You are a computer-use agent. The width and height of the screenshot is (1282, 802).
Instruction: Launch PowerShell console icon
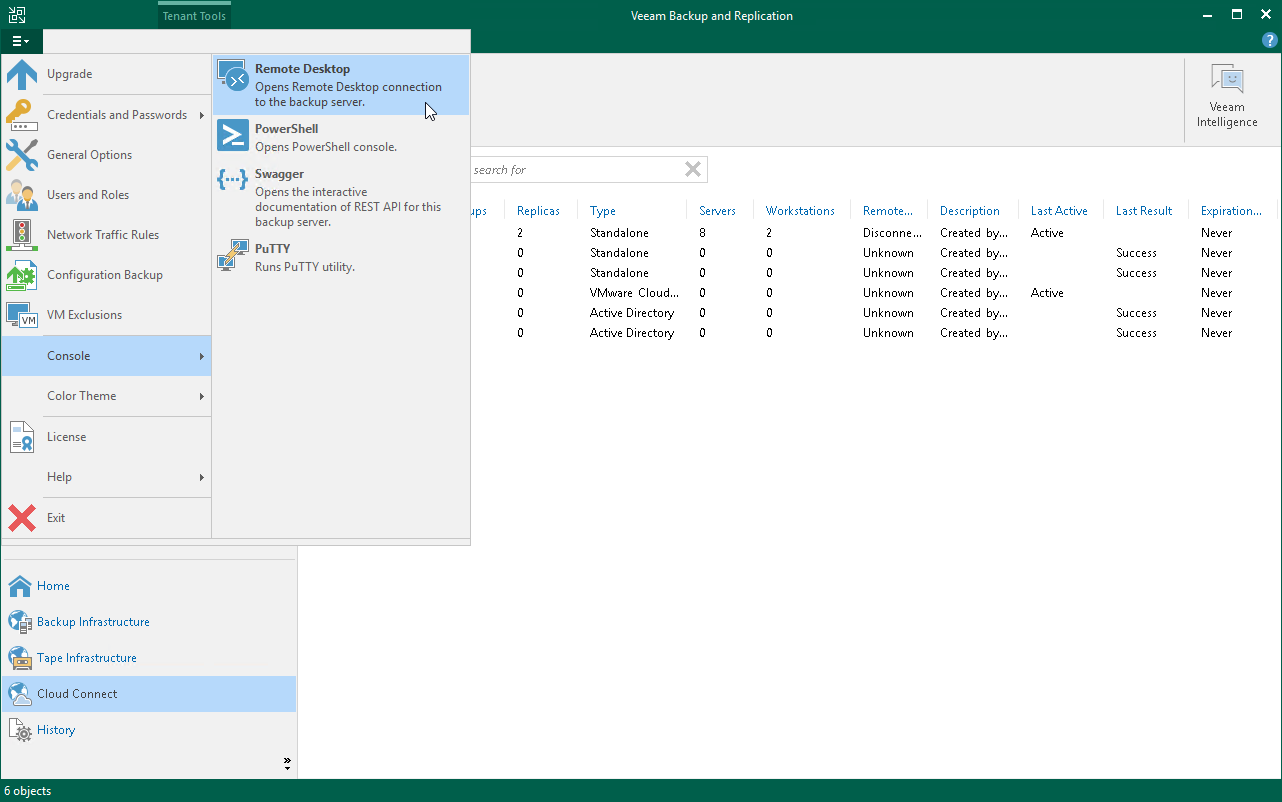pos(233,135)
